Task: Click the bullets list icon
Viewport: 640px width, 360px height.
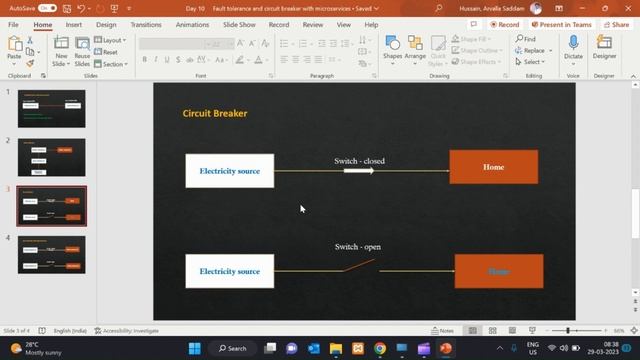Action: (x=284, y=43)
